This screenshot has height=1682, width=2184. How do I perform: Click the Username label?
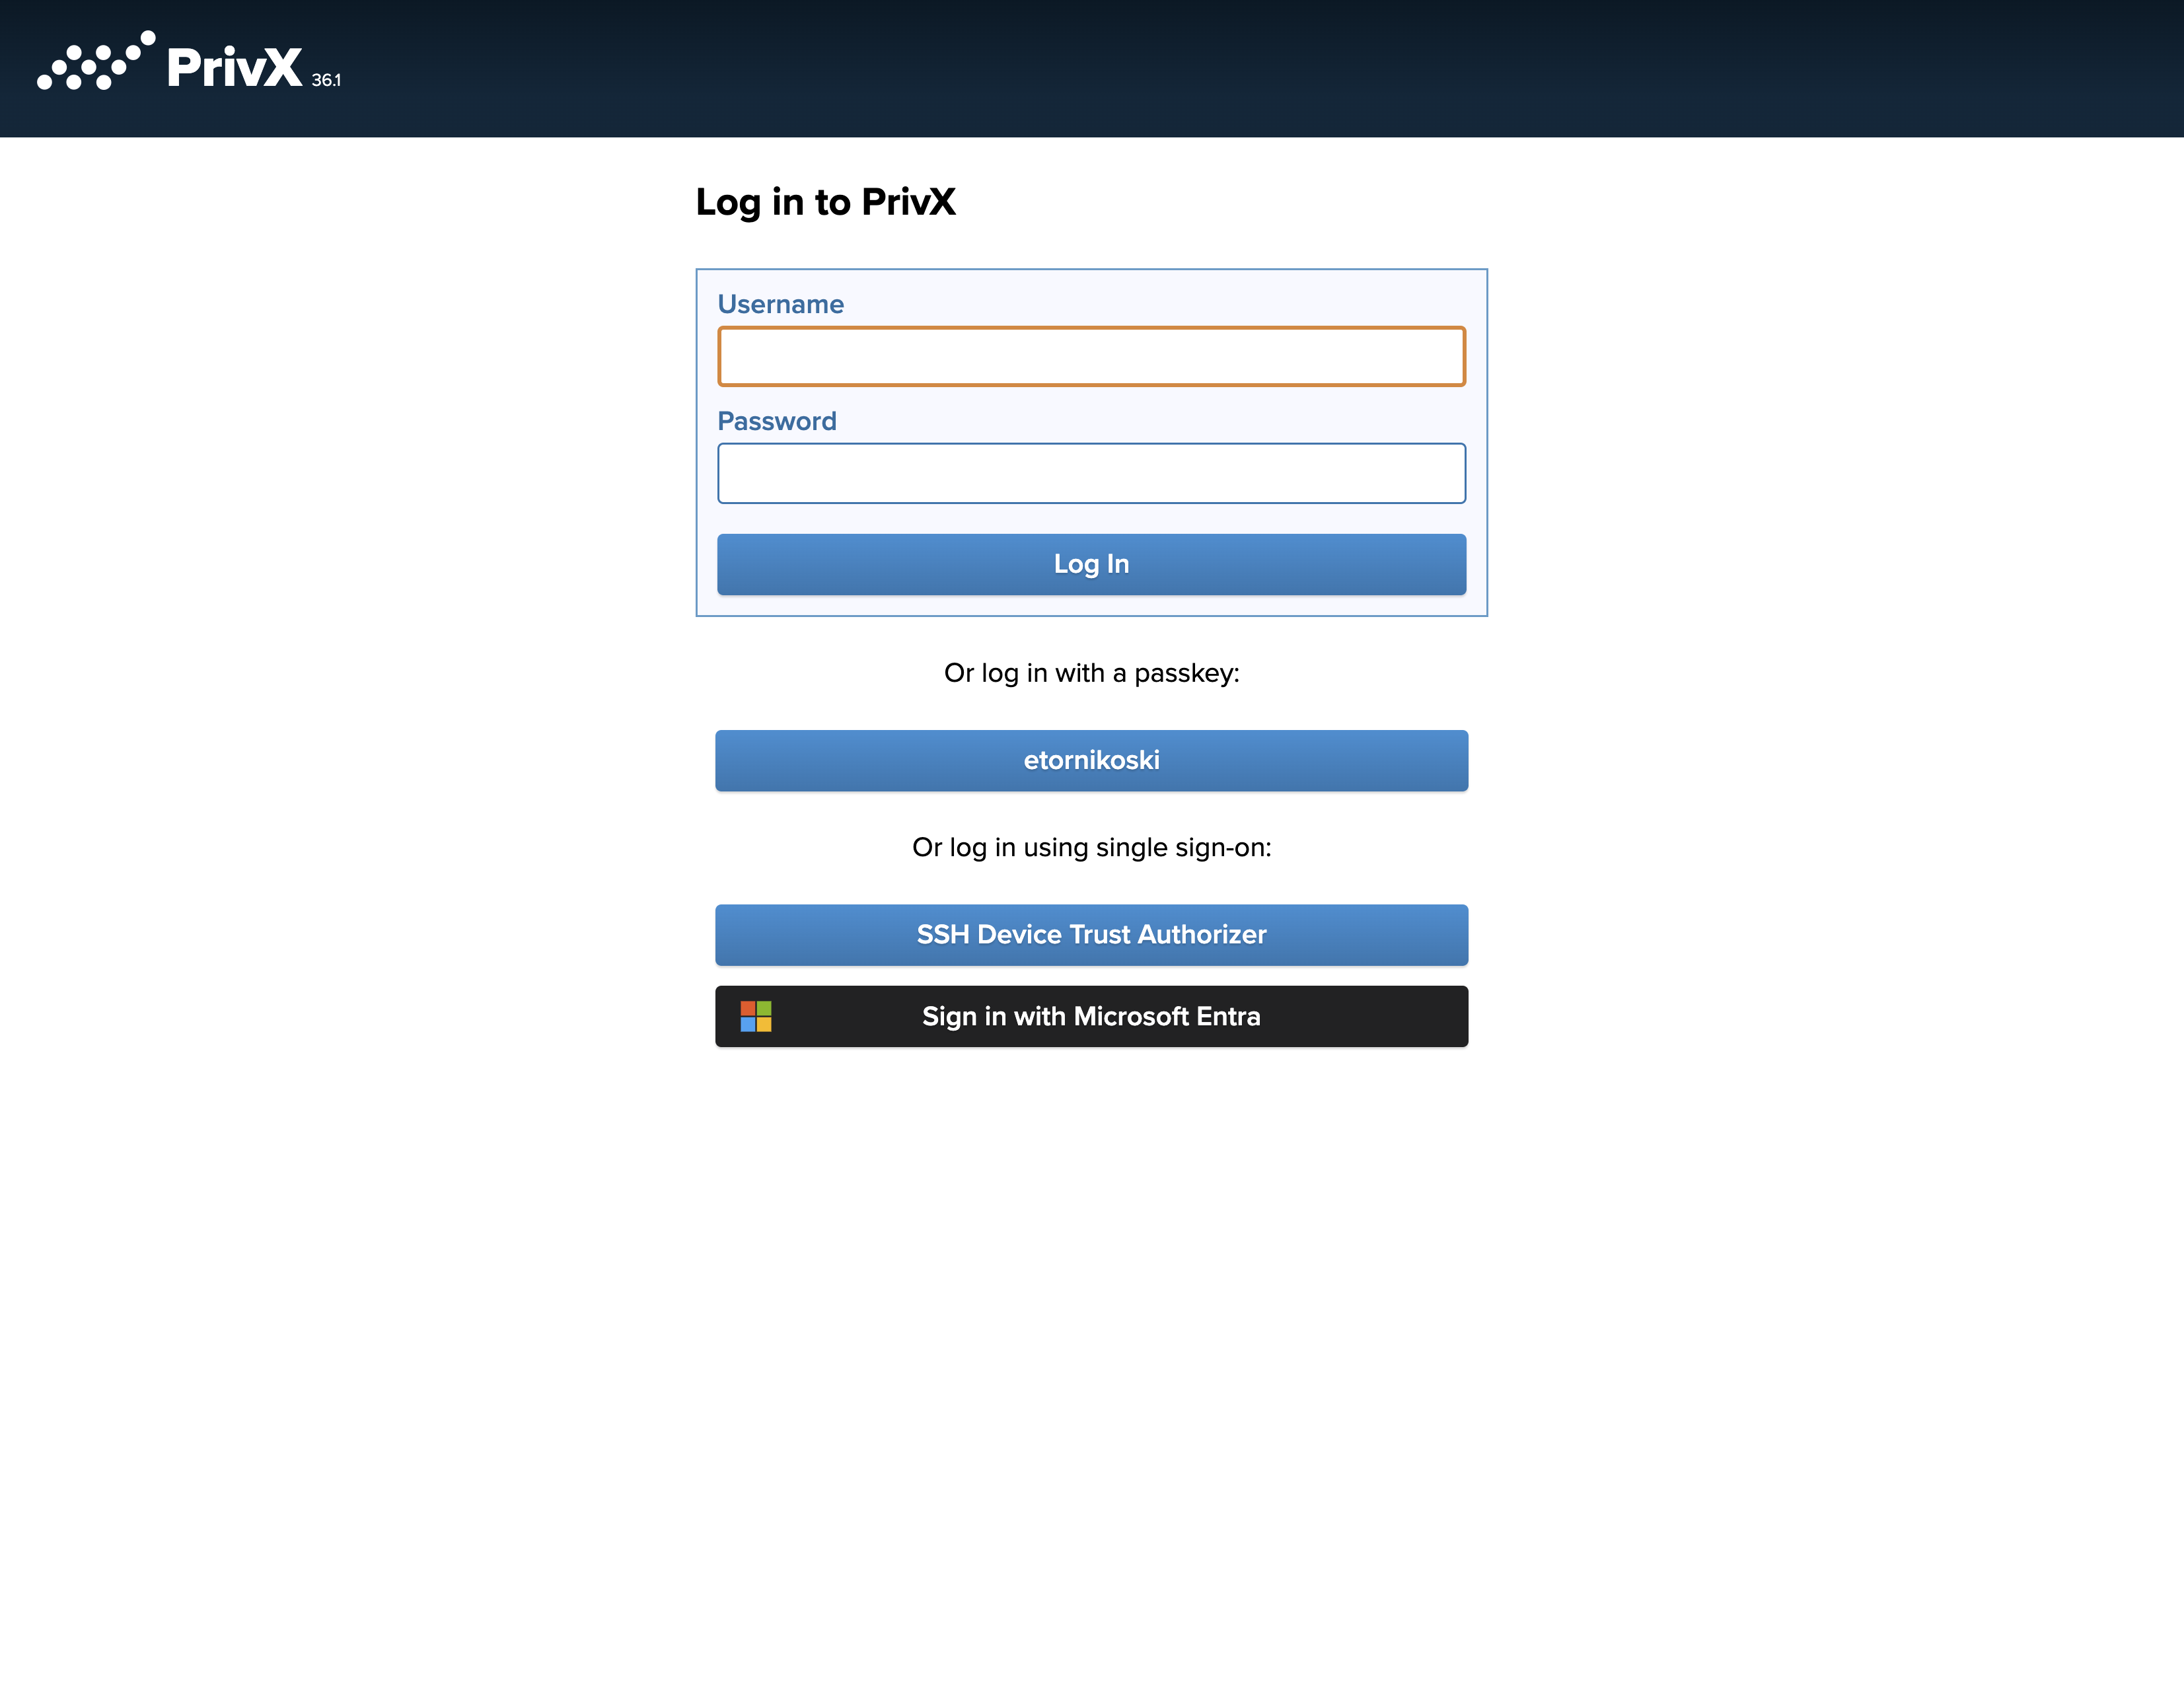pyautogui.click(x=781, y=304)
